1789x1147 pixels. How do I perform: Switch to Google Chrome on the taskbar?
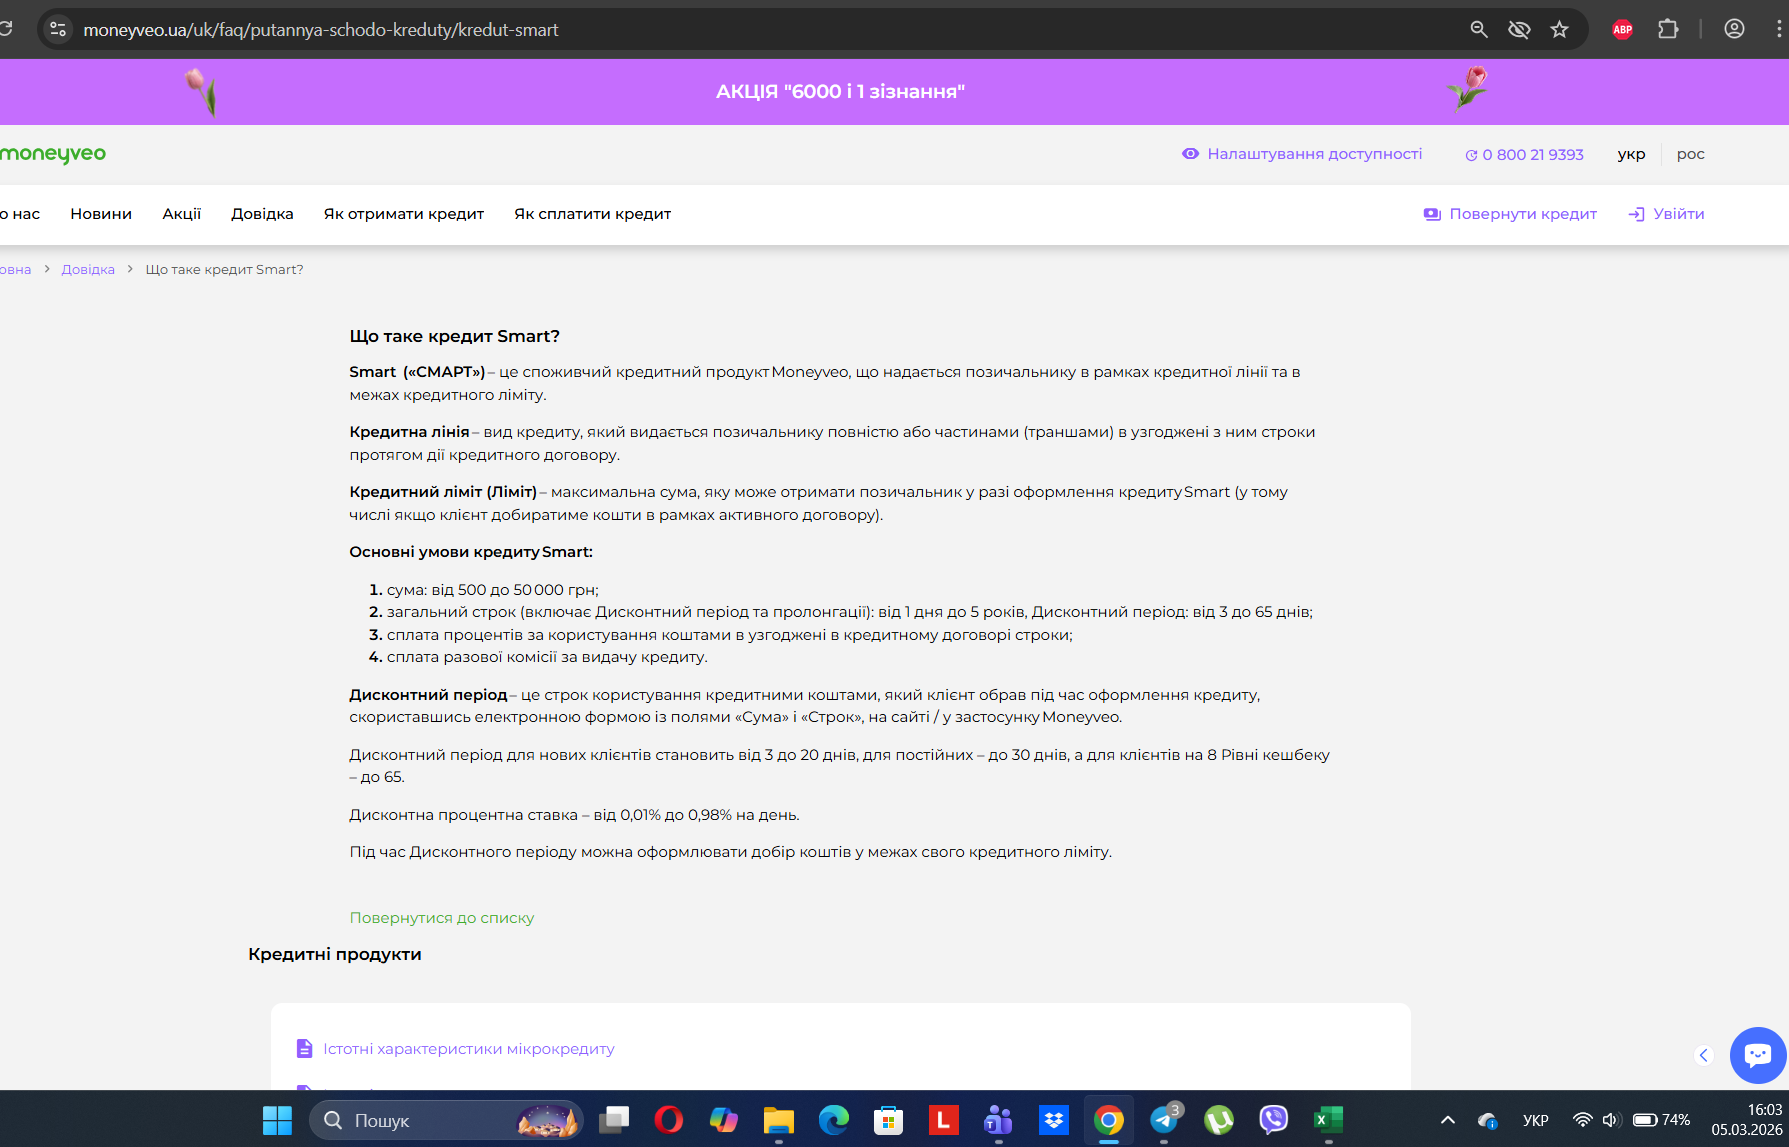(x=1108, y=1120)
